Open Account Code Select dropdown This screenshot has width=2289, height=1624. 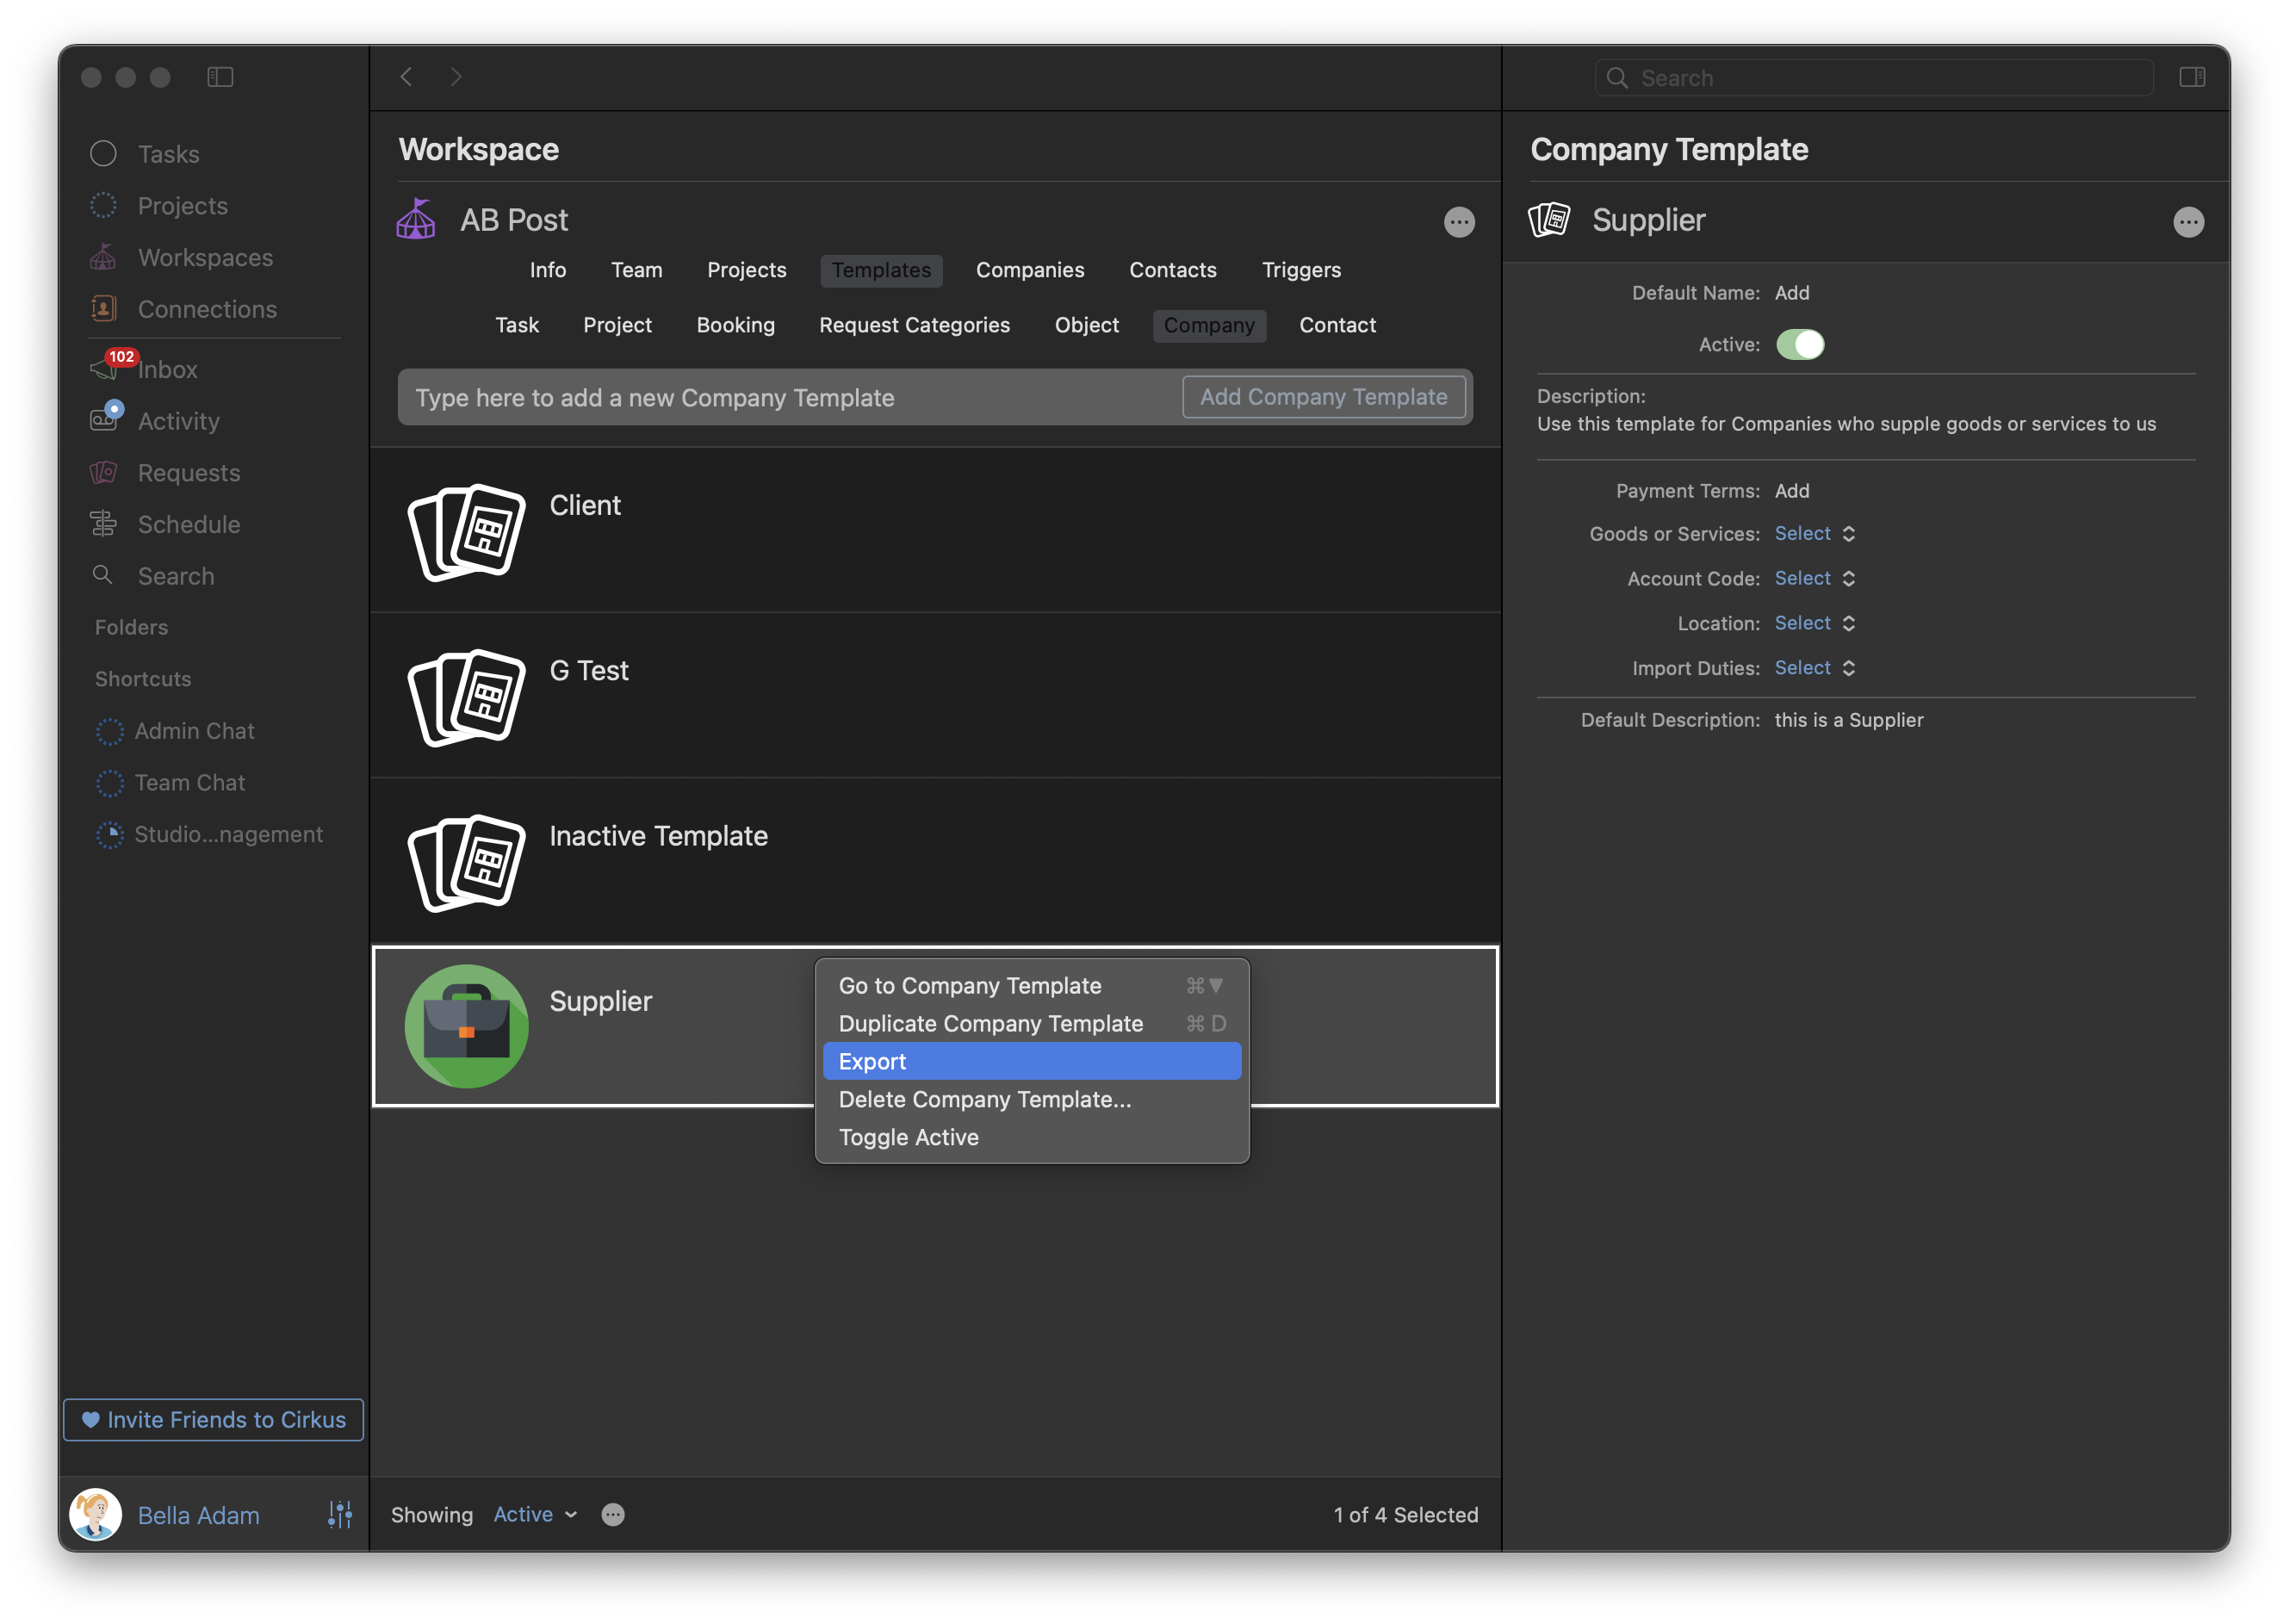(x=1814, y=579)
